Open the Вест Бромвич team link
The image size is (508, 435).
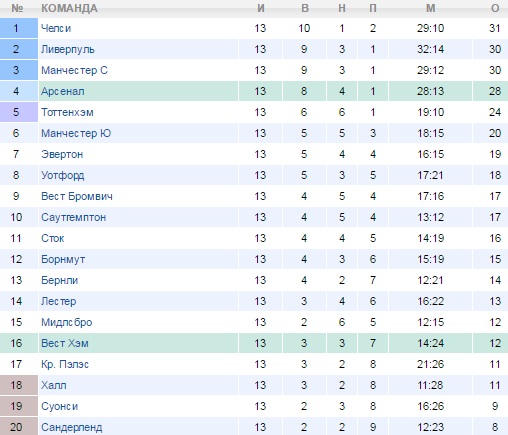tap(77, 196)
